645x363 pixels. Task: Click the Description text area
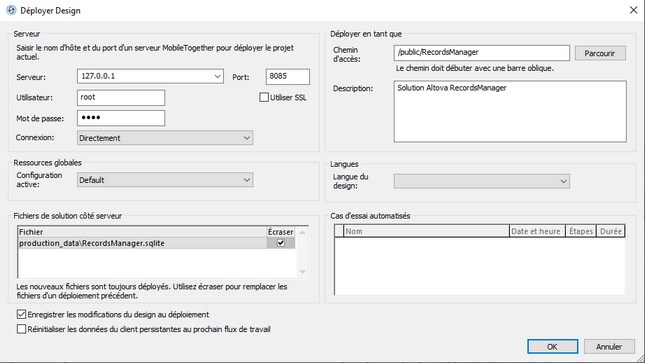tap(510, 112)
